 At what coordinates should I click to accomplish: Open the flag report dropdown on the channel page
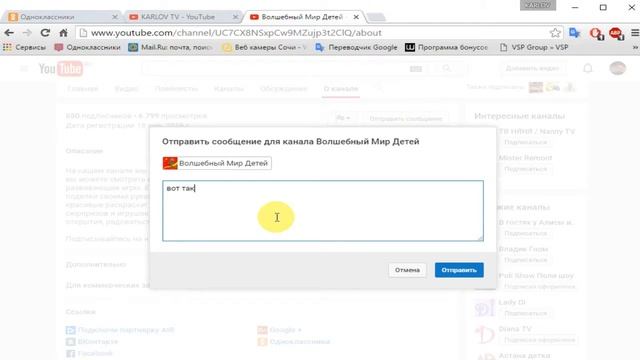click(x=343, y=118)
